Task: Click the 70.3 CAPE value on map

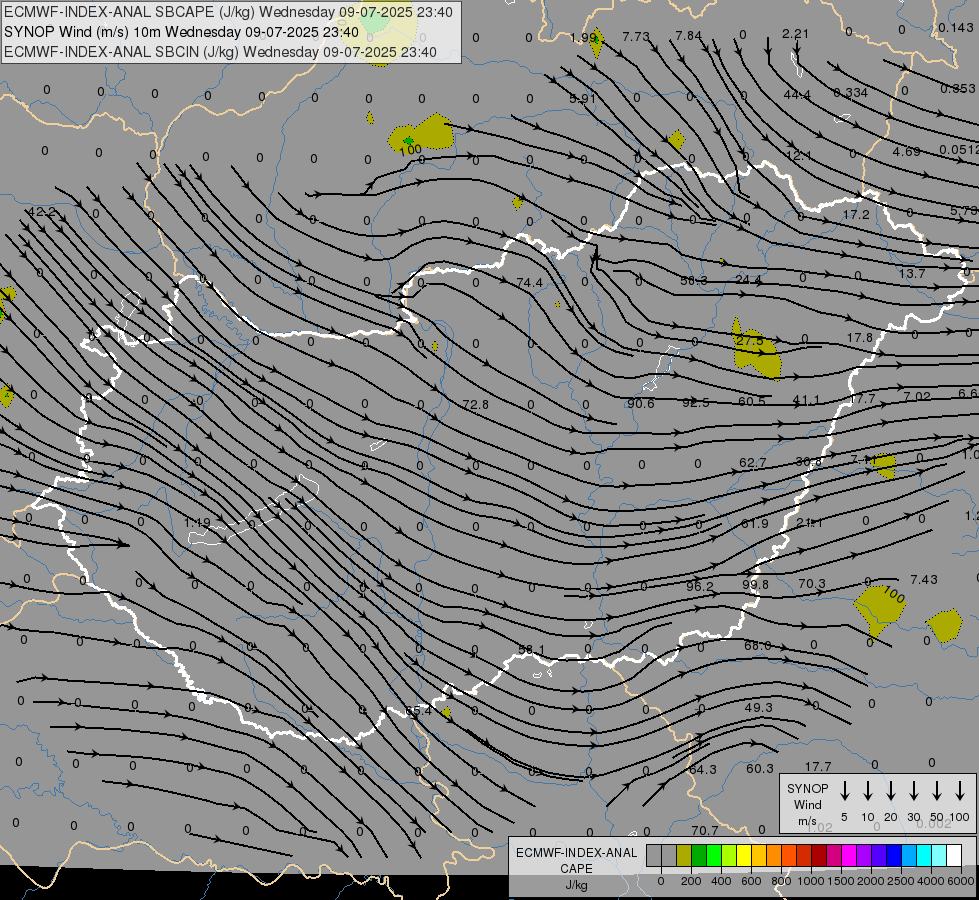Action: pyautogui.click(x=812, y=583)
